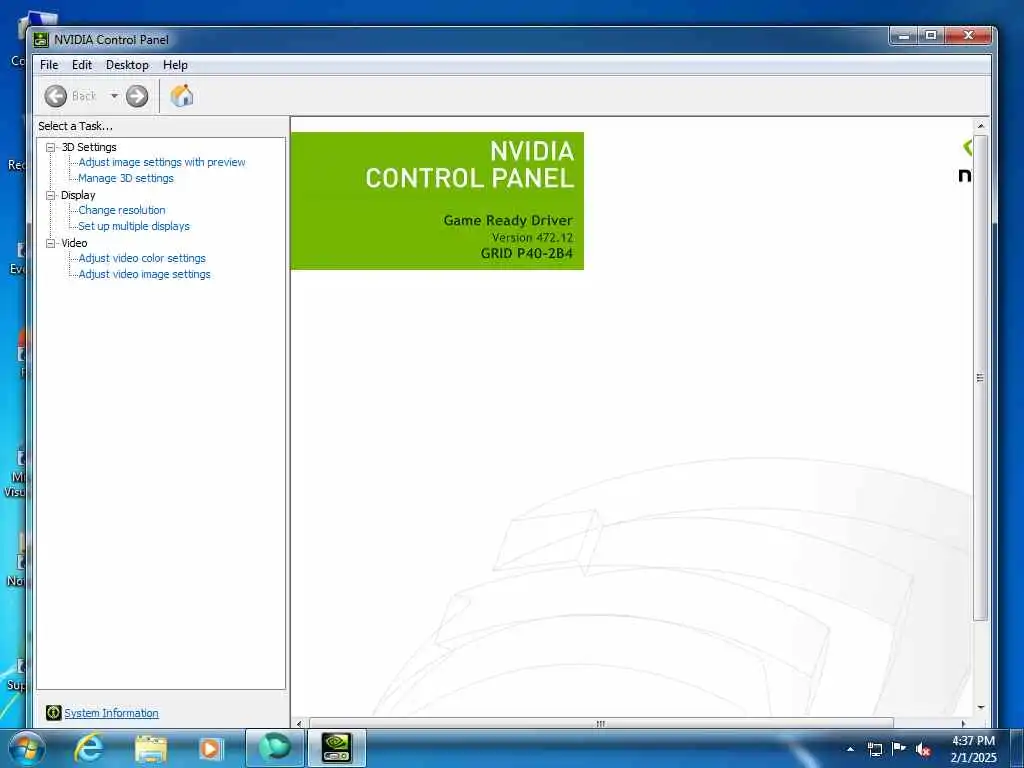Click the System Information icon
Image resolution: width=1024 pixels, height=768 pixels.
(x=54, y=712)
